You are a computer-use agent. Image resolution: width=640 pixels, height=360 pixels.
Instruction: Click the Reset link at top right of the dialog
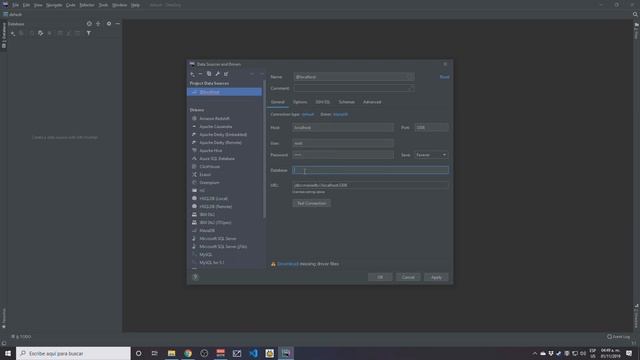tap(444, 77)
